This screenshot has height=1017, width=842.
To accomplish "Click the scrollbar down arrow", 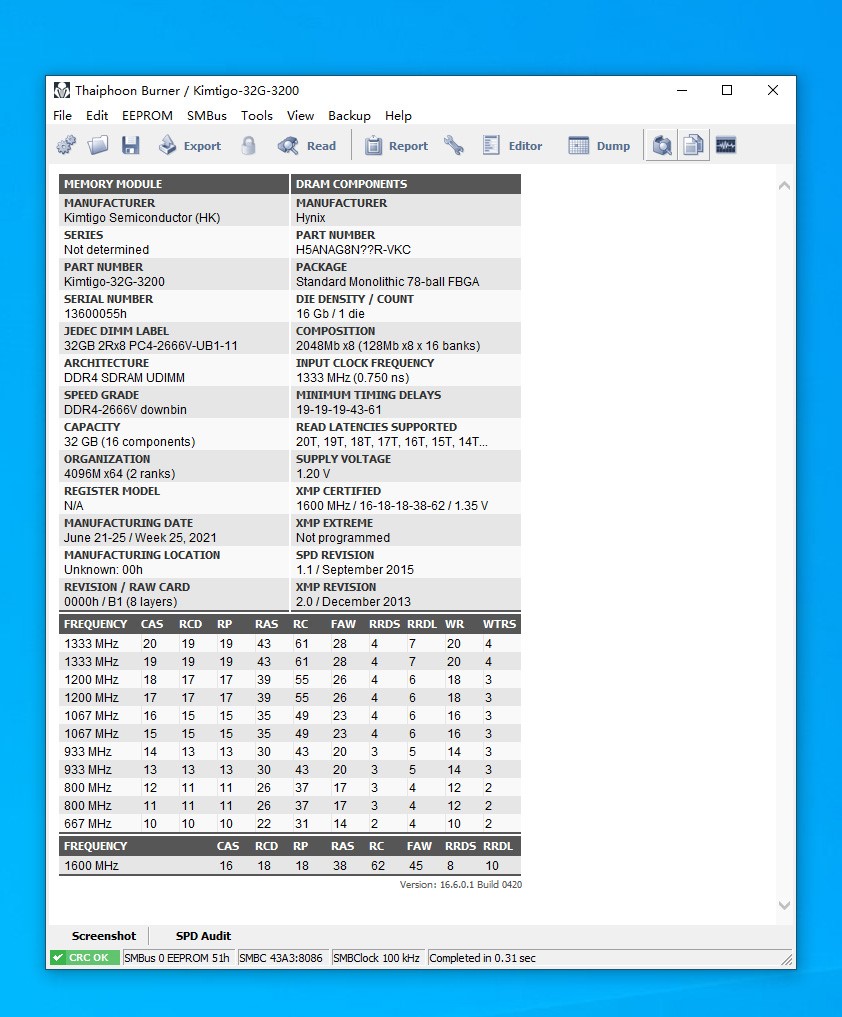I will [784, 905].
